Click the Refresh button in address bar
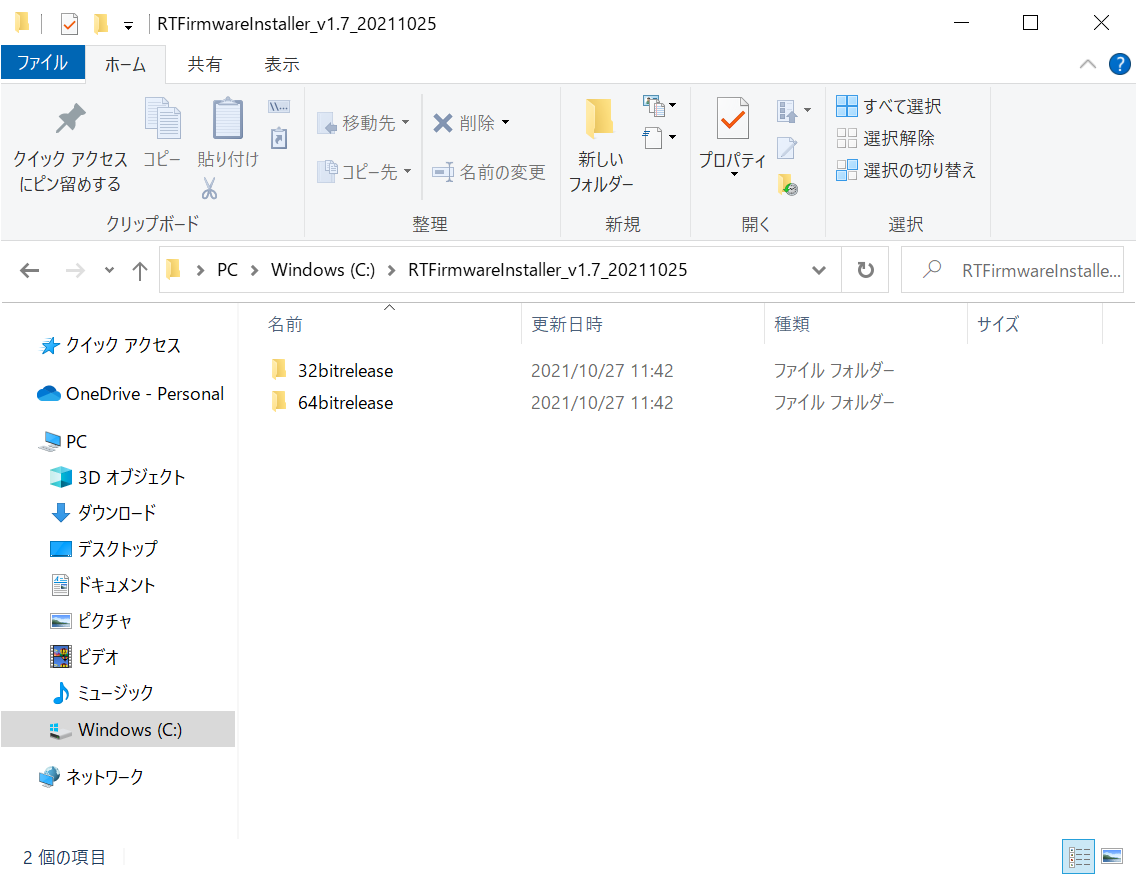This screenshot has height=875, width=1137. [x=865, y=270]
